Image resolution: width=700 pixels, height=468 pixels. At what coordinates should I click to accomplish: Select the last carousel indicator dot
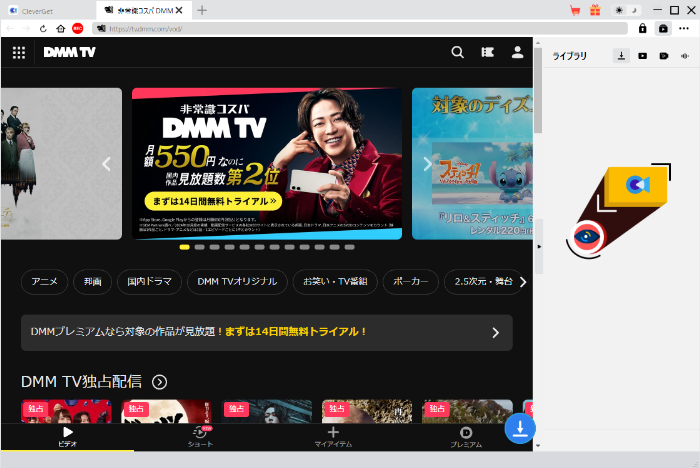[350, 247]
